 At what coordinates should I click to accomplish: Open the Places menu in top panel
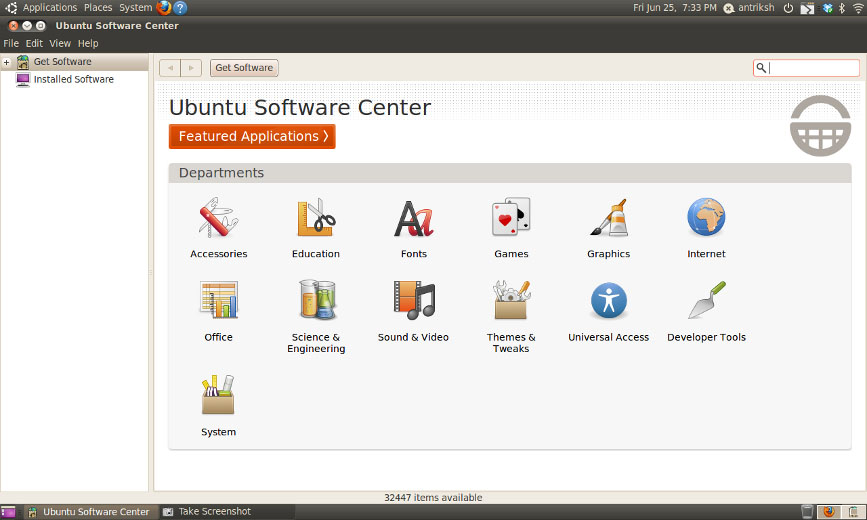pos(98,8)
